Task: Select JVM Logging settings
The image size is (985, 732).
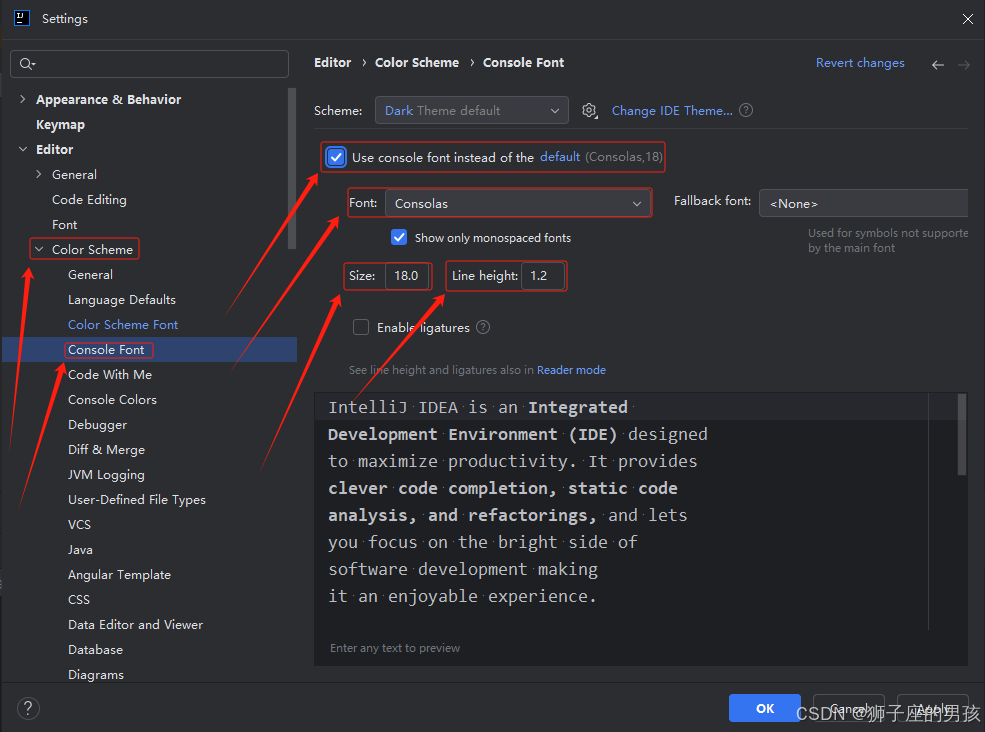Action: [106, 475]
